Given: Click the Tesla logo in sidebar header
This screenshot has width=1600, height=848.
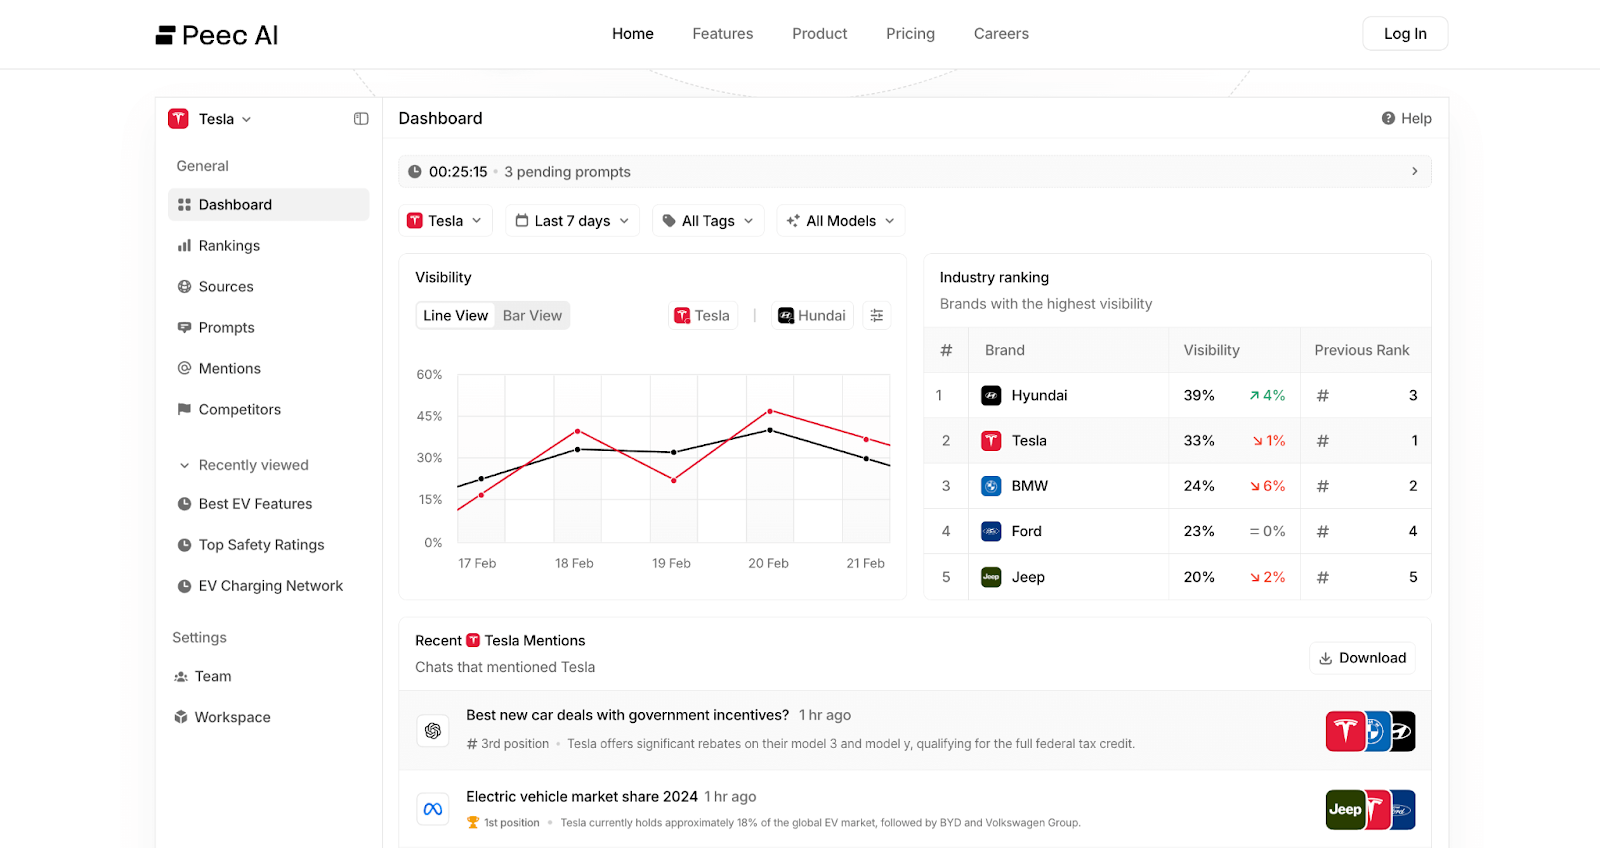Looking at the screenshot, I should [x=178, y=119].
